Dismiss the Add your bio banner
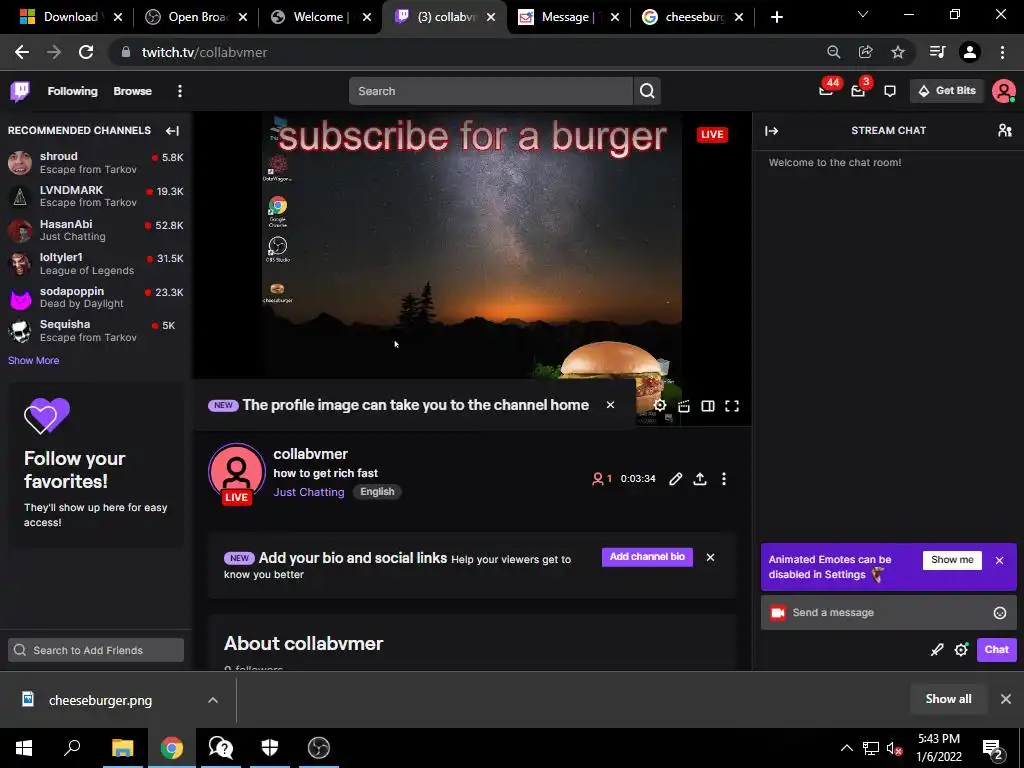Screen dimensions: 1024x768 [711, 557]
